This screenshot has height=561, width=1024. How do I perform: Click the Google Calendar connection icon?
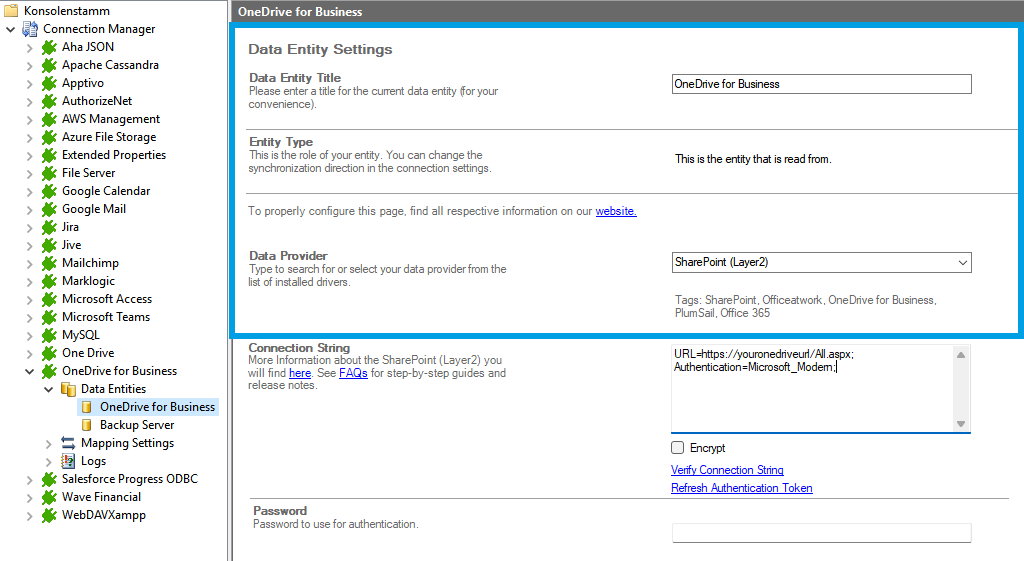49,191
